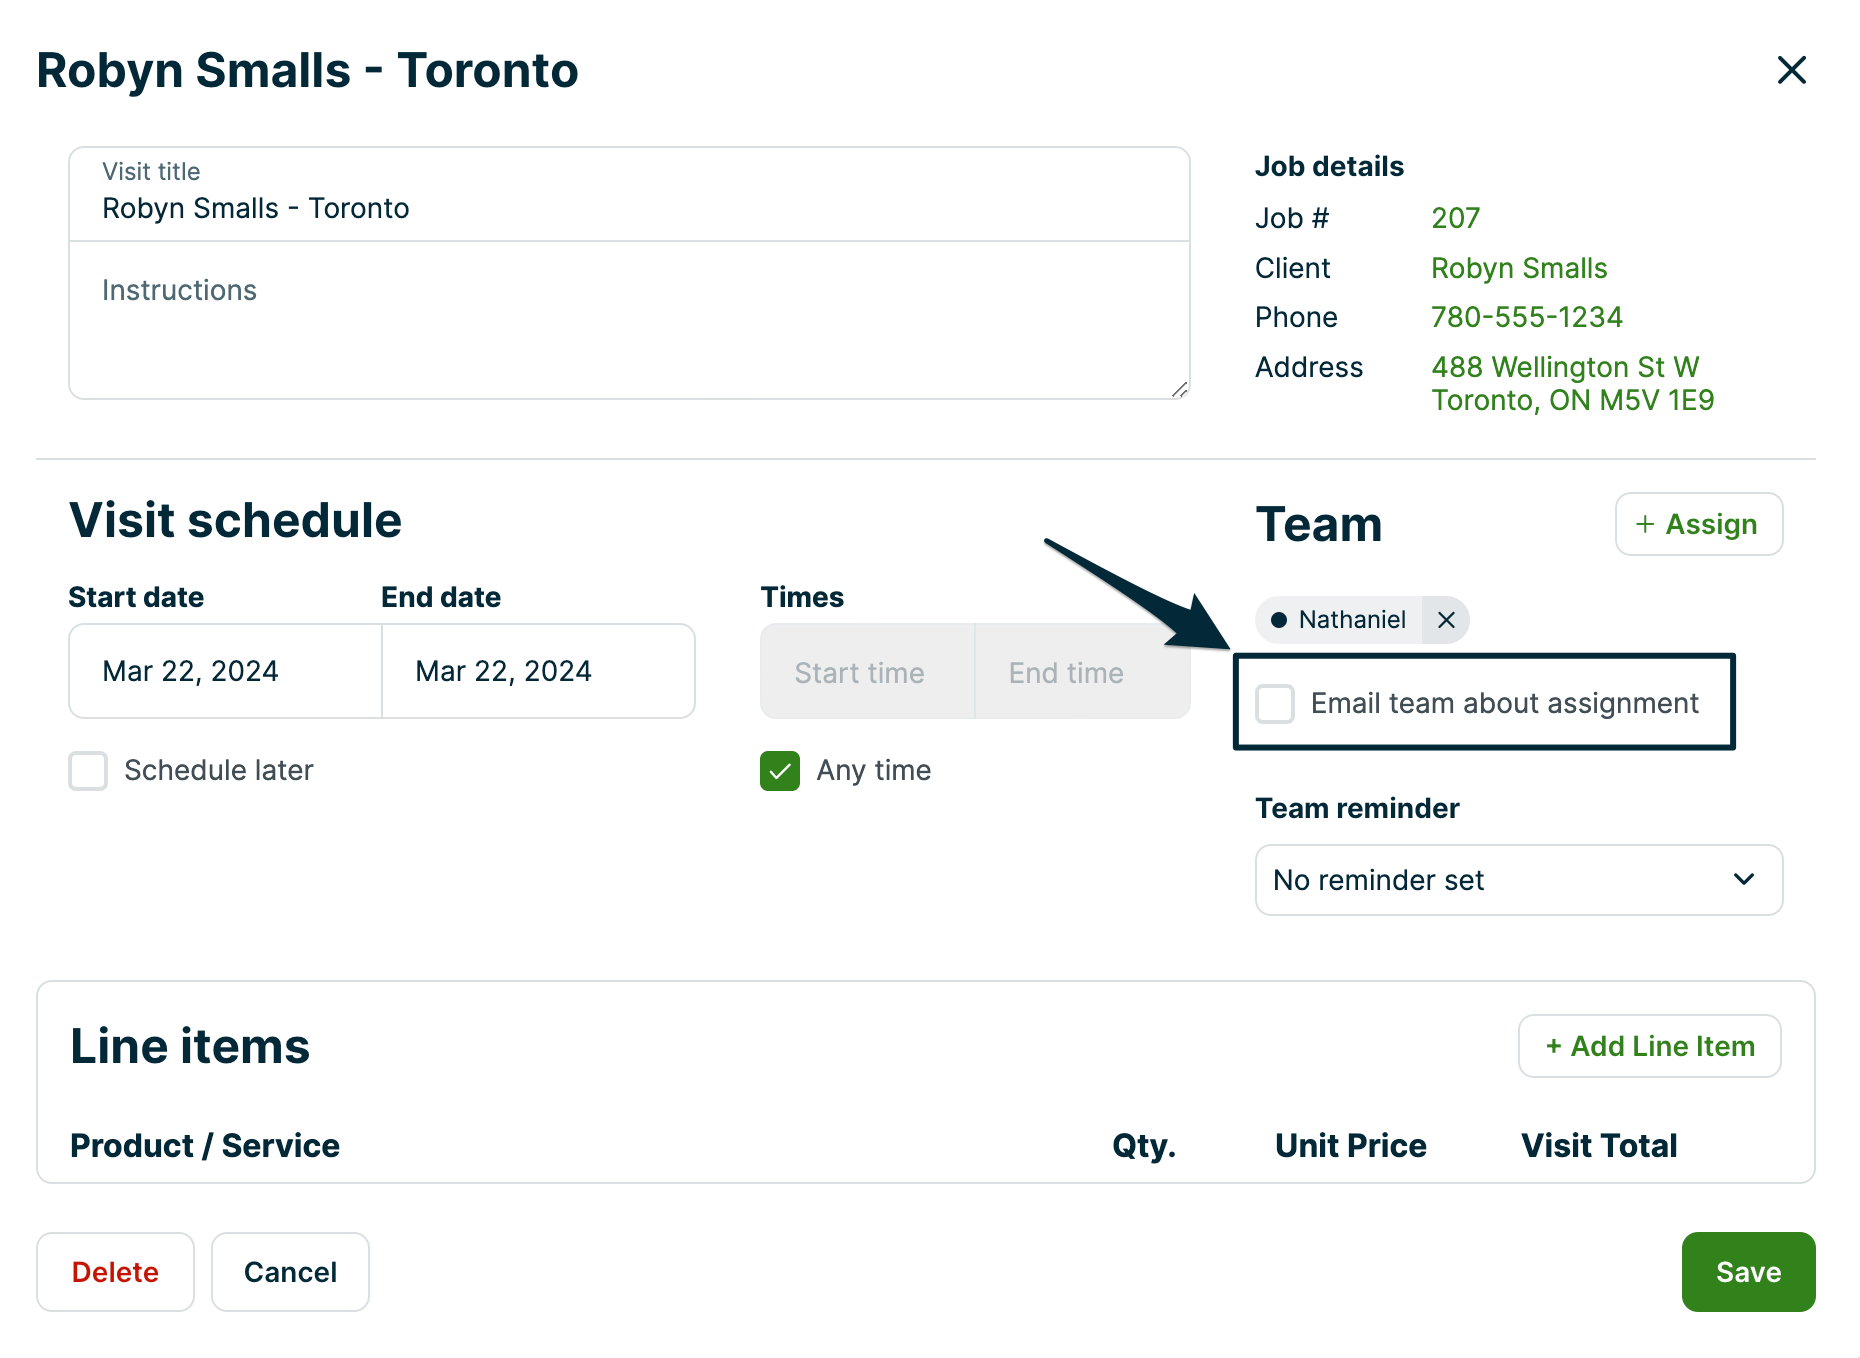Open the Start date picker
1860x1358 pixels.
[x=224, y=671]
